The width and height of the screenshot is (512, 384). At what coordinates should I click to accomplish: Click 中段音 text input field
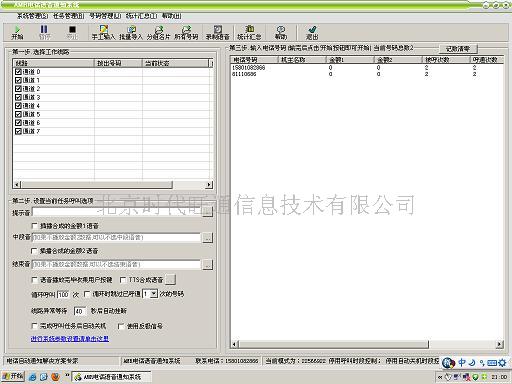(x=116, y=238)
